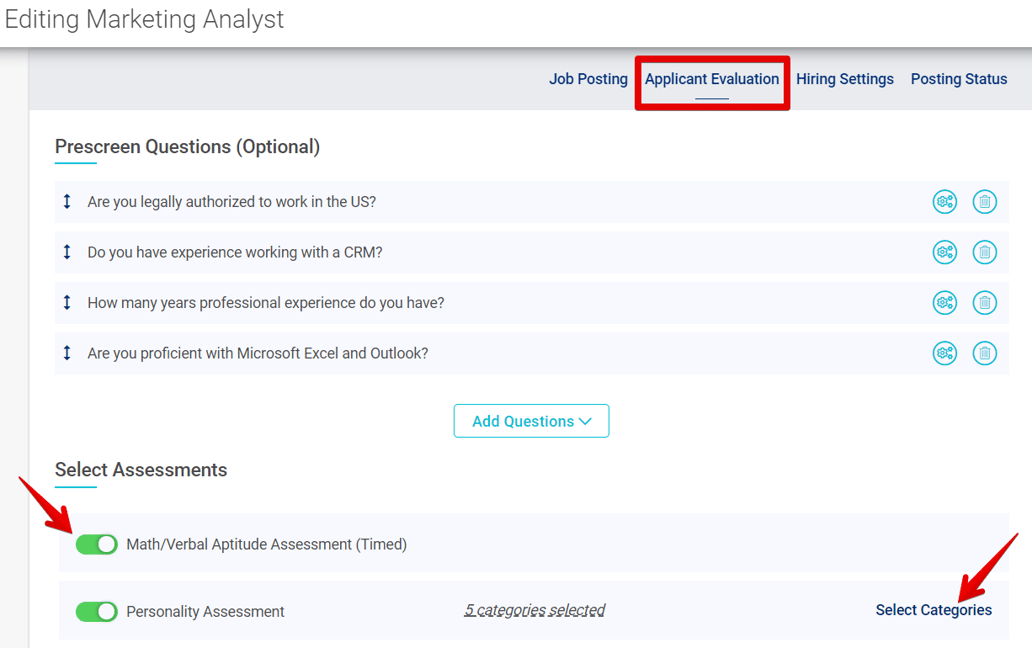Image resolution: width=1032 pixels, height=648 pixels.
Task: Open the "5 categories selected" link
Action: pos(534,610)
